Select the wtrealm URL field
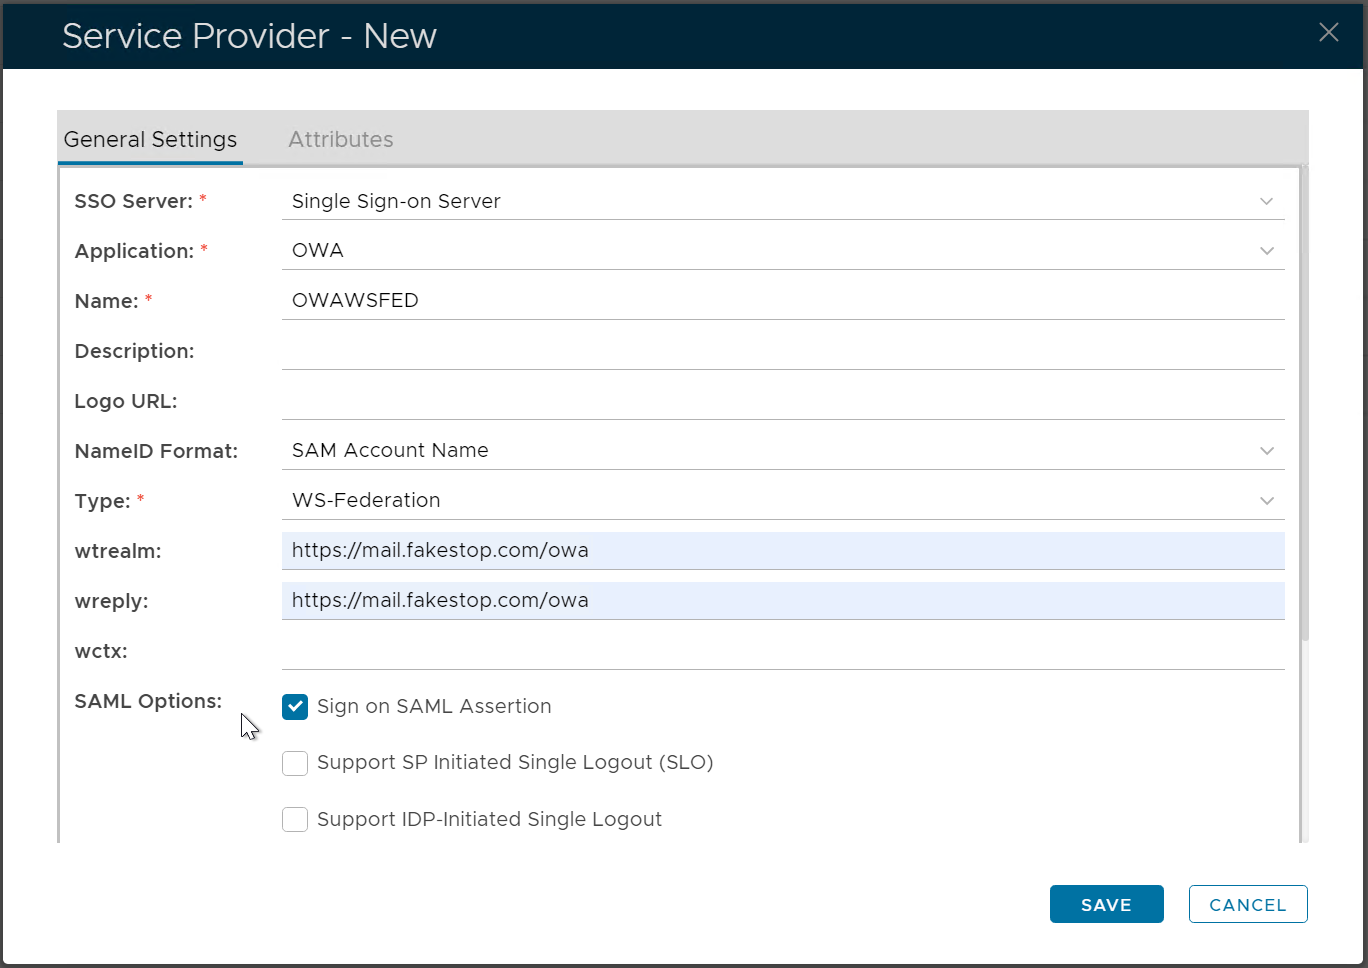This screenshot has height=968, width=1368. pyautogui.click(x=782, y=551)
